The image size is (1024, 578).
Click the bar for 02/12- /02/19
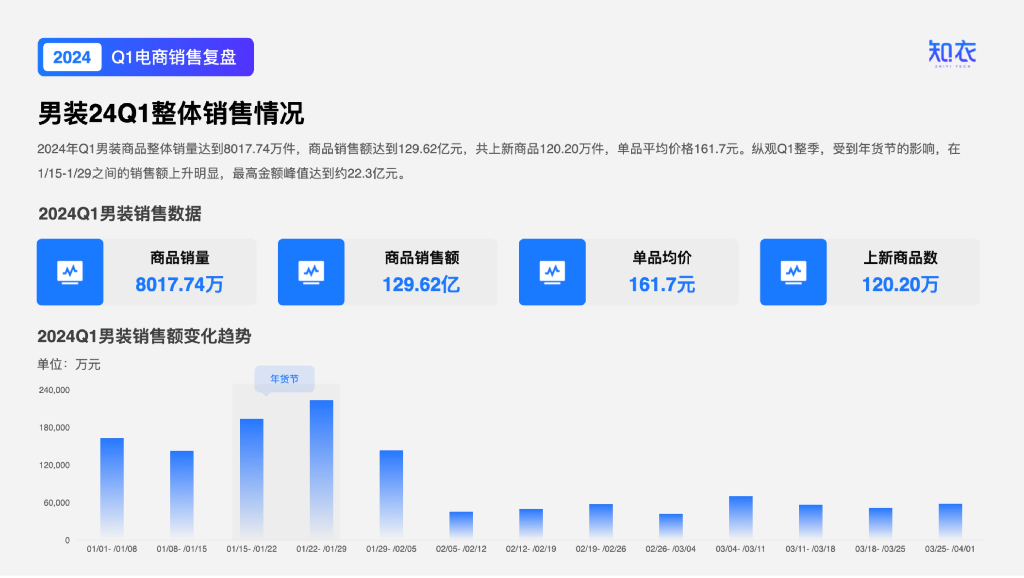click(x=531, y=524)
